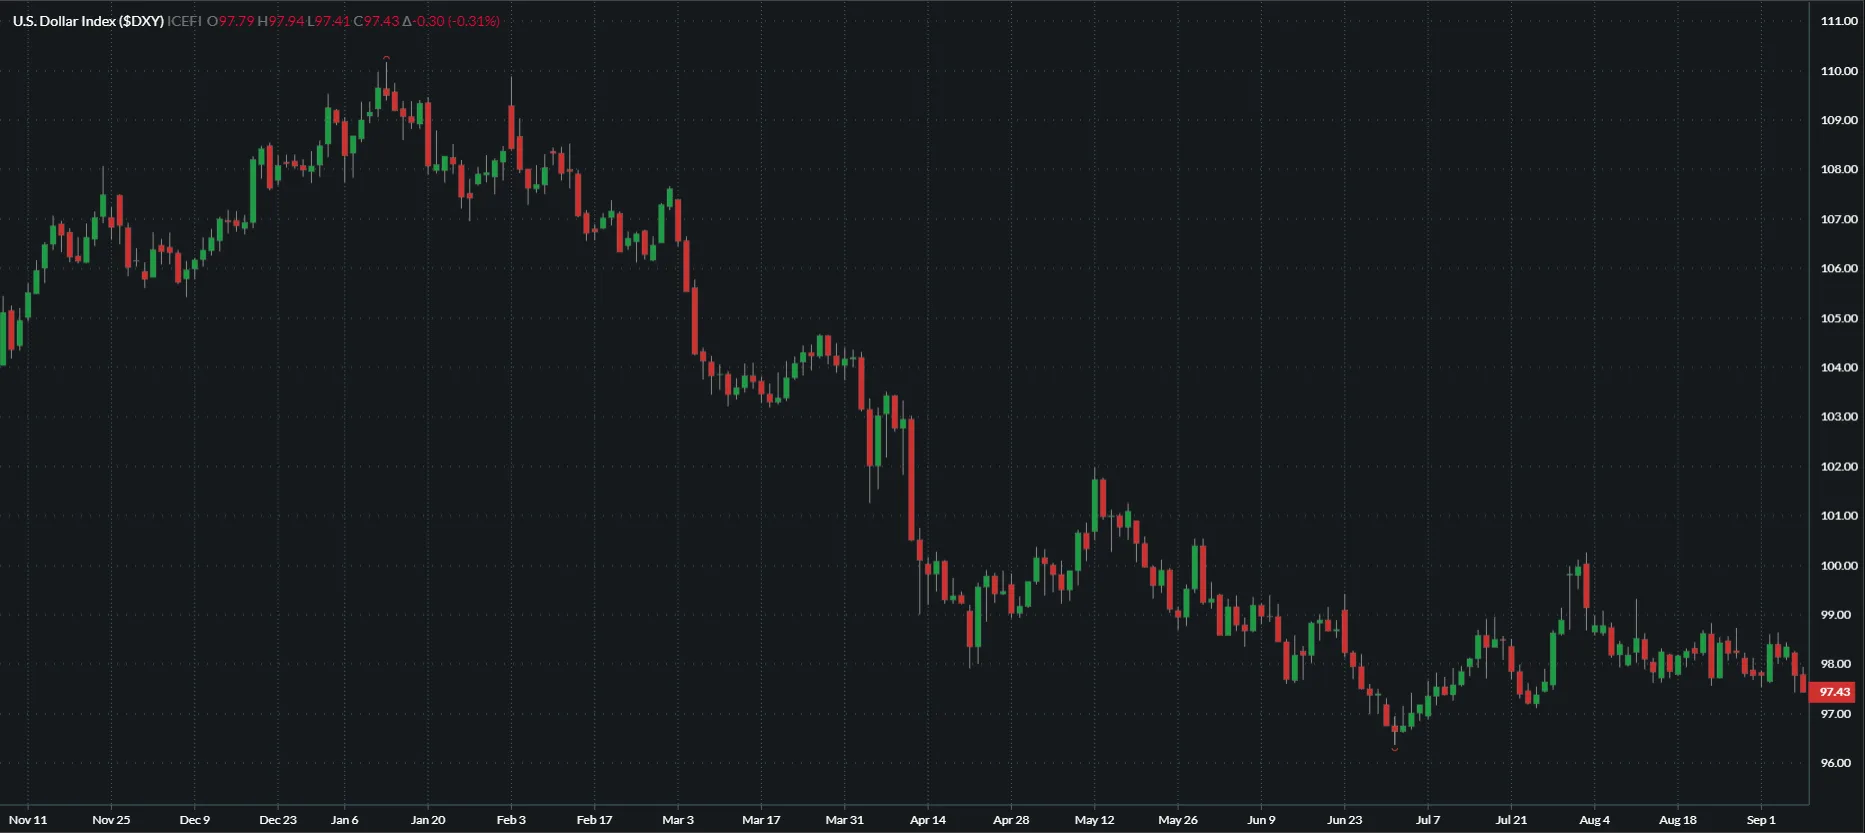The height and width of the screenshot is (833, 1865).
Task: Click the Aug 4 date axis label
Action: coord(1594,820)
